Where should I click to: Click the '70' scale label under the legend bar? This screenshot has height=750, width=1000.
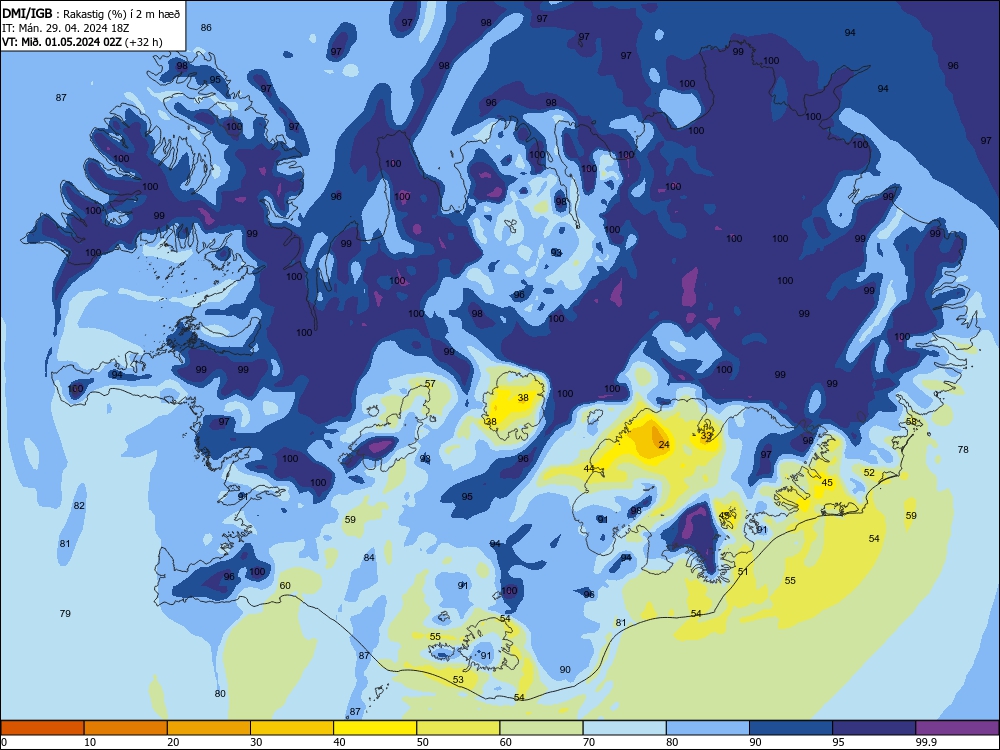click(x=589, y=742)
